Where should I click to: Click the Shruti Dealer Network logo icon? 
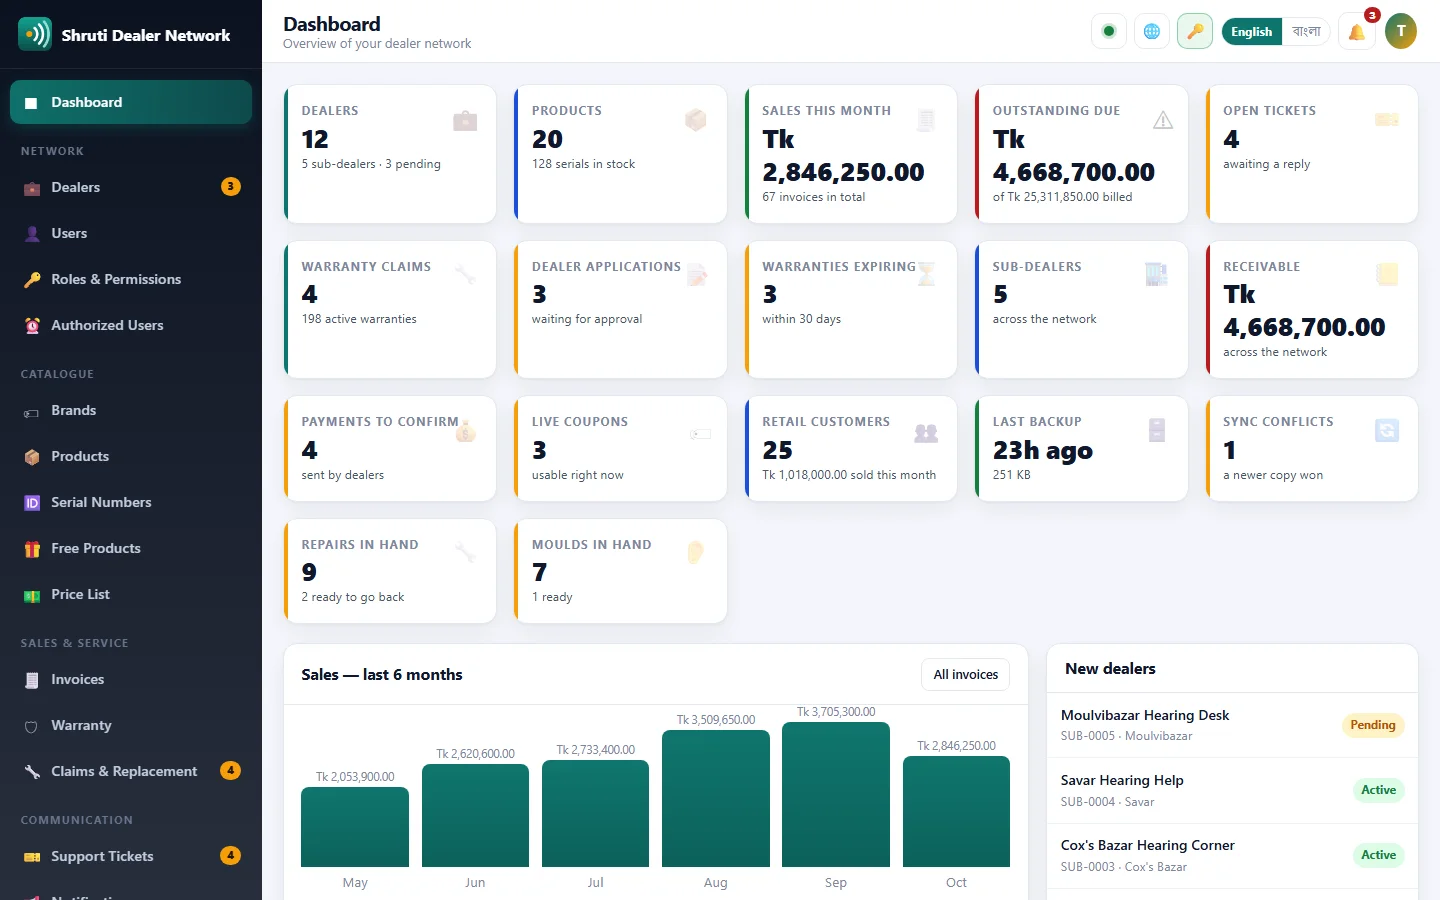[x=35, y=34]
